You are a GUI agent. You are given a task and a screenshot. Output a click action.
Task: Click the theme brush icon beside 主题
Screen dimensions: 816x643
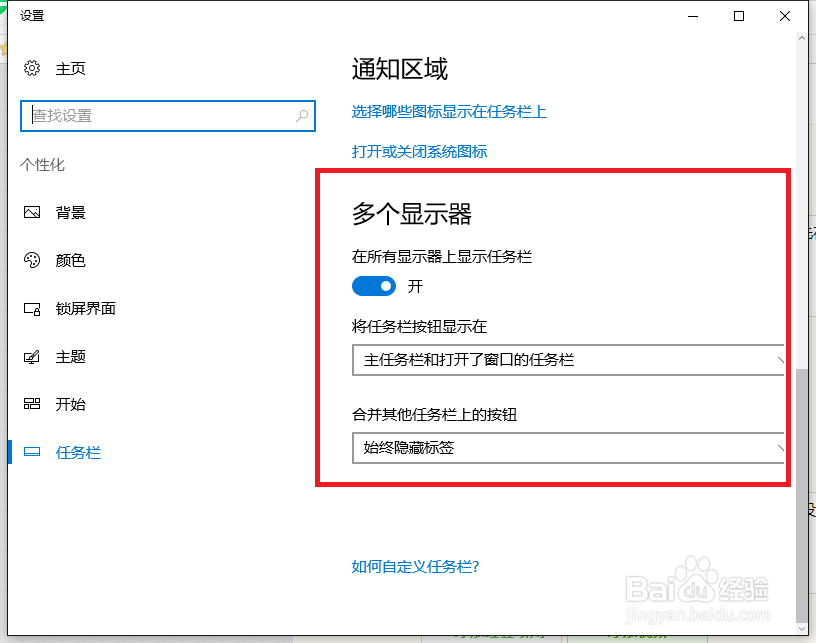click(x=32, y=357)
